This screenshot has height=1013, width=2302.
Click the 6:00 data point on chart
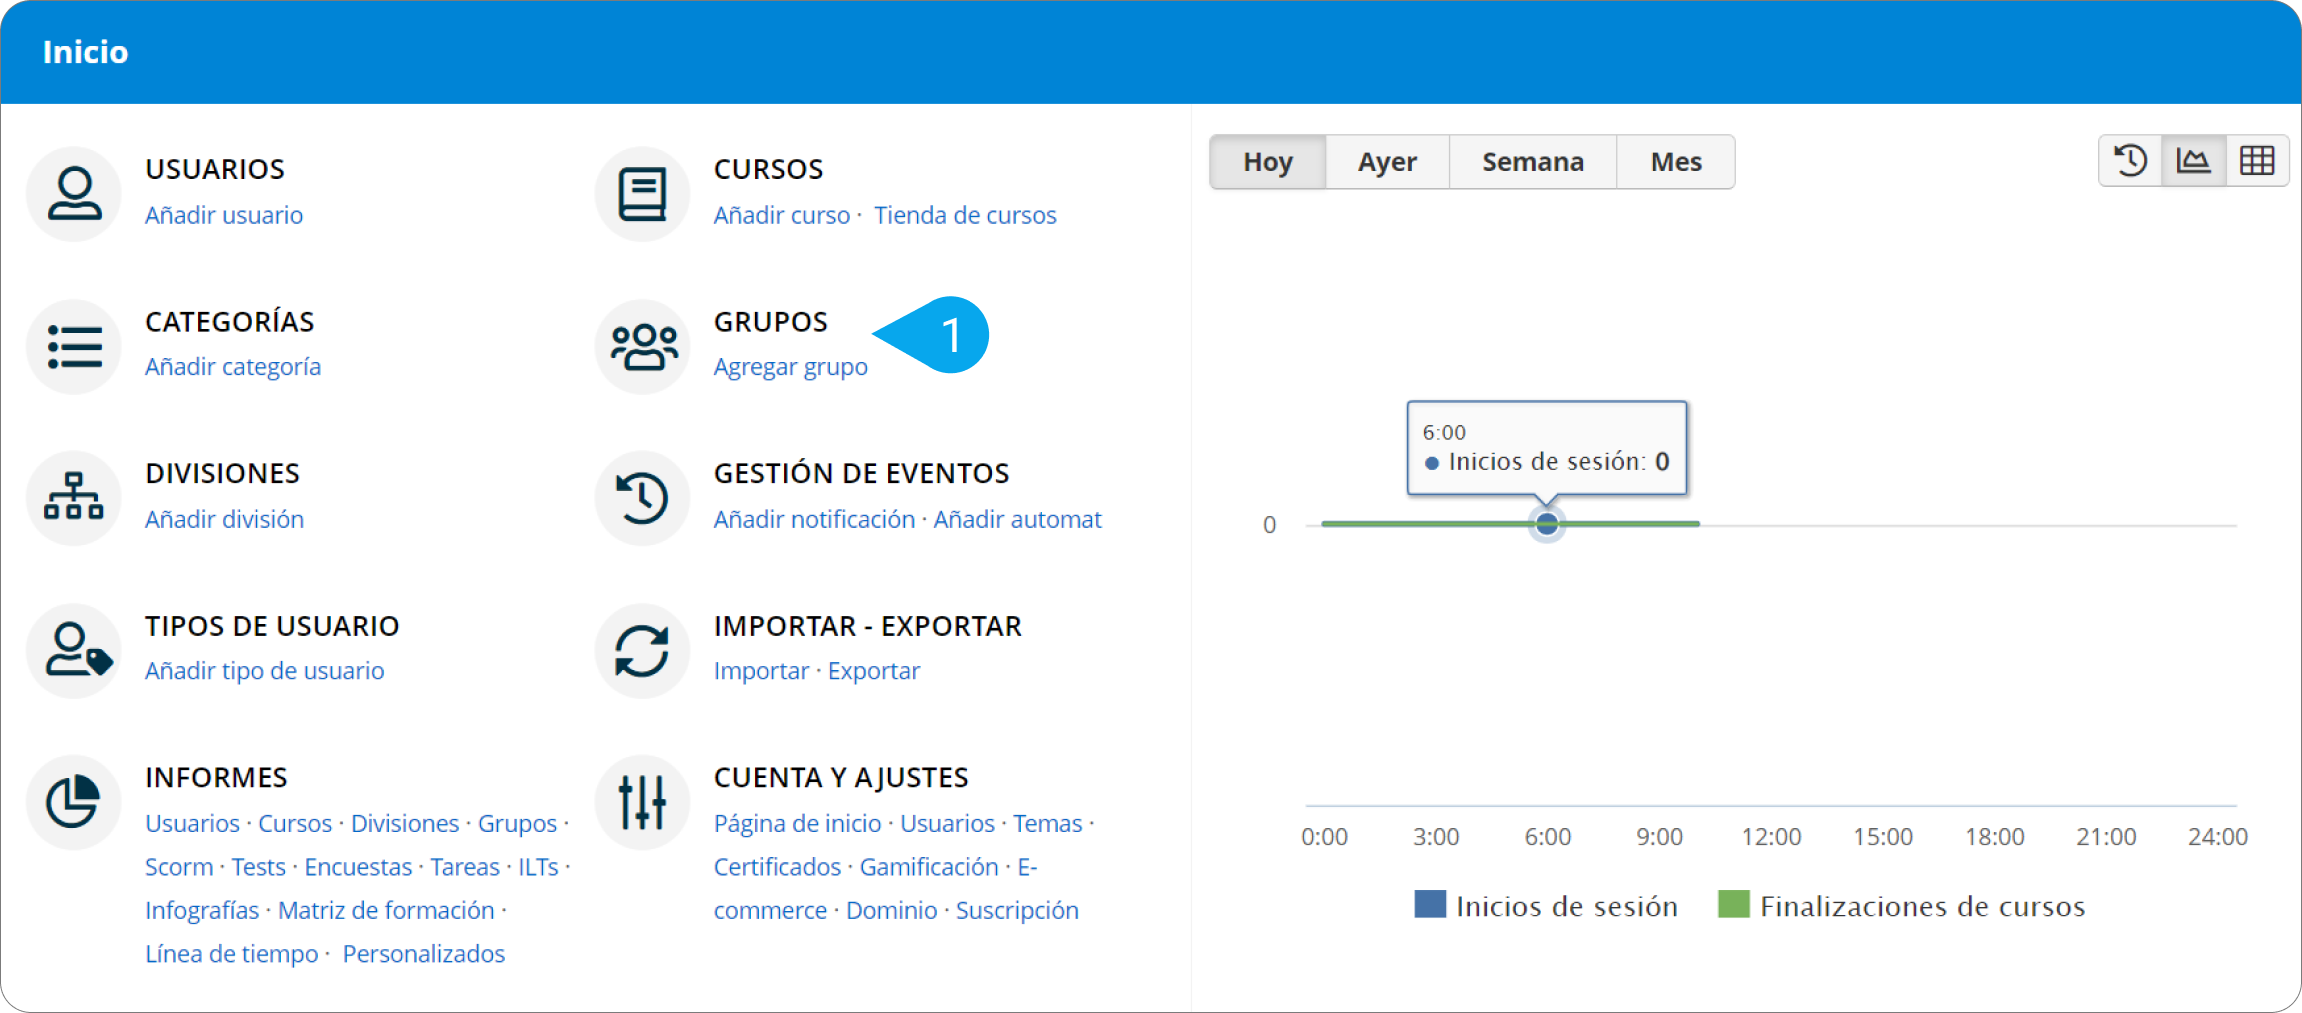[1547, 524]
